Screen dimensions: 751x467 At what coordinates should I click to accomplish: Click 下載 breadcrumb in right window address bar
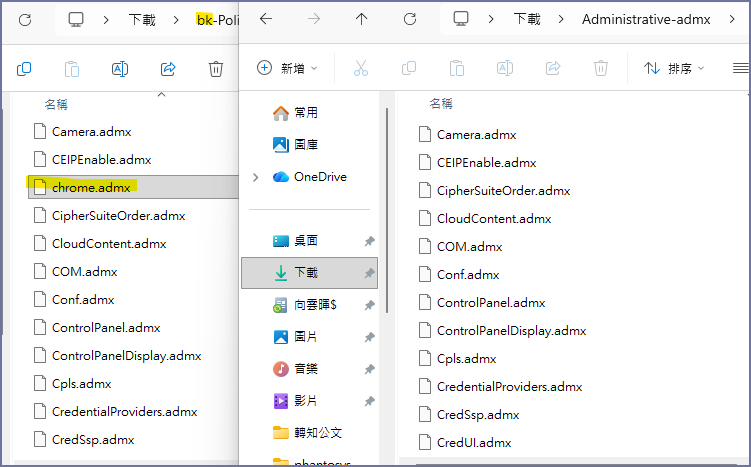(x=528, y=19)
